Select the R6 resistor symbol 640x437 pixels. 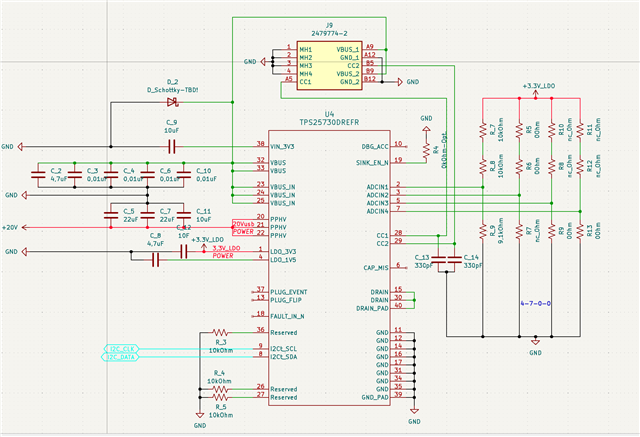[x=519, y=167]
